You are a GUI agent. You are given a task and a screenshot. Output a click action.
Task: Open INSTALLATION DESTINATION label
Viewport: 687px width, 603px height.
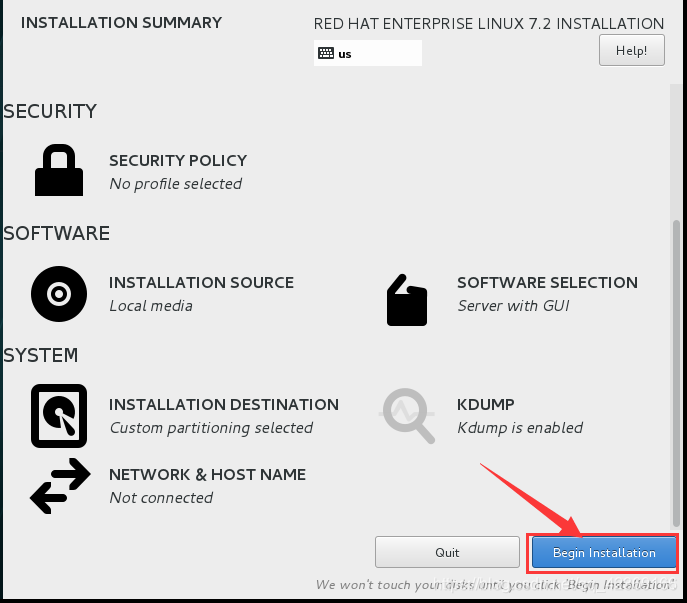click(x=224, y=404)
